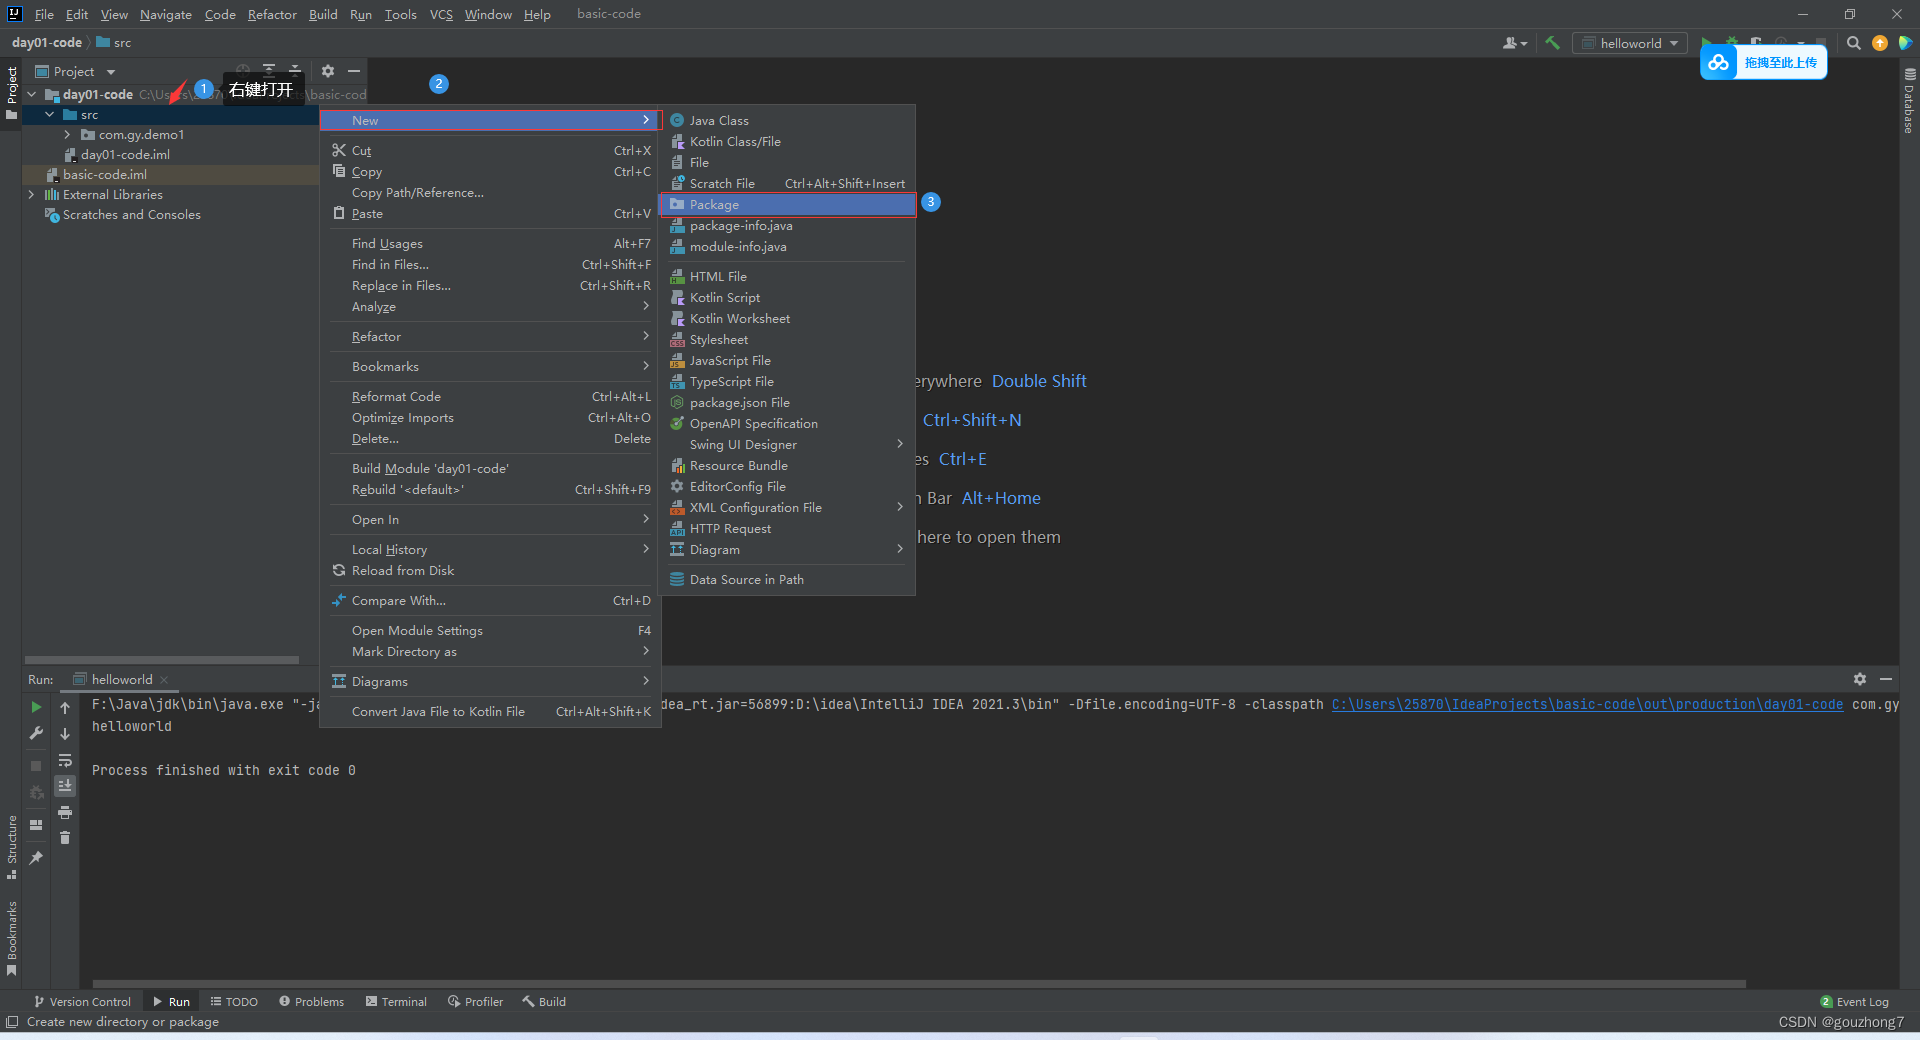Open run configuration wrench icon in Run panel
The height and width of the screenshot is (1040, 1920).
click(x=36, y=733)
